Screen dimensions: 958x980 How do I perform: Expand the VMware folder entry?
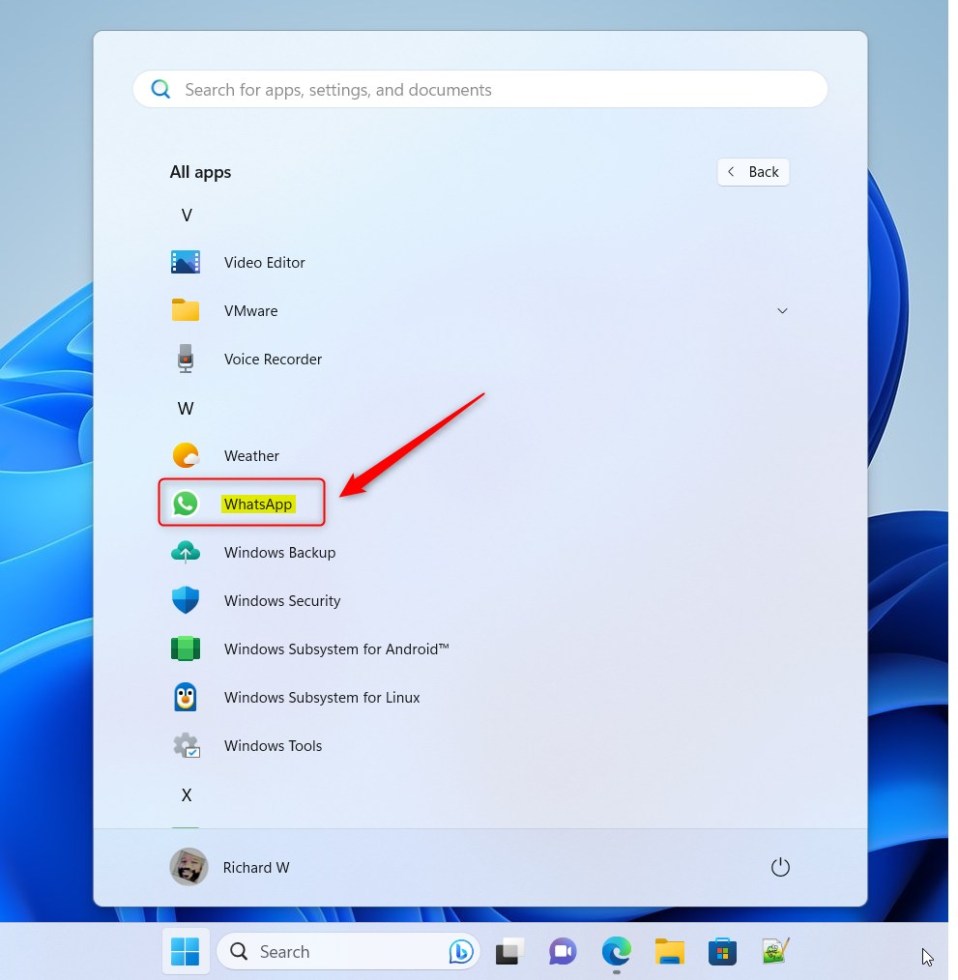(x=783, y=311)
